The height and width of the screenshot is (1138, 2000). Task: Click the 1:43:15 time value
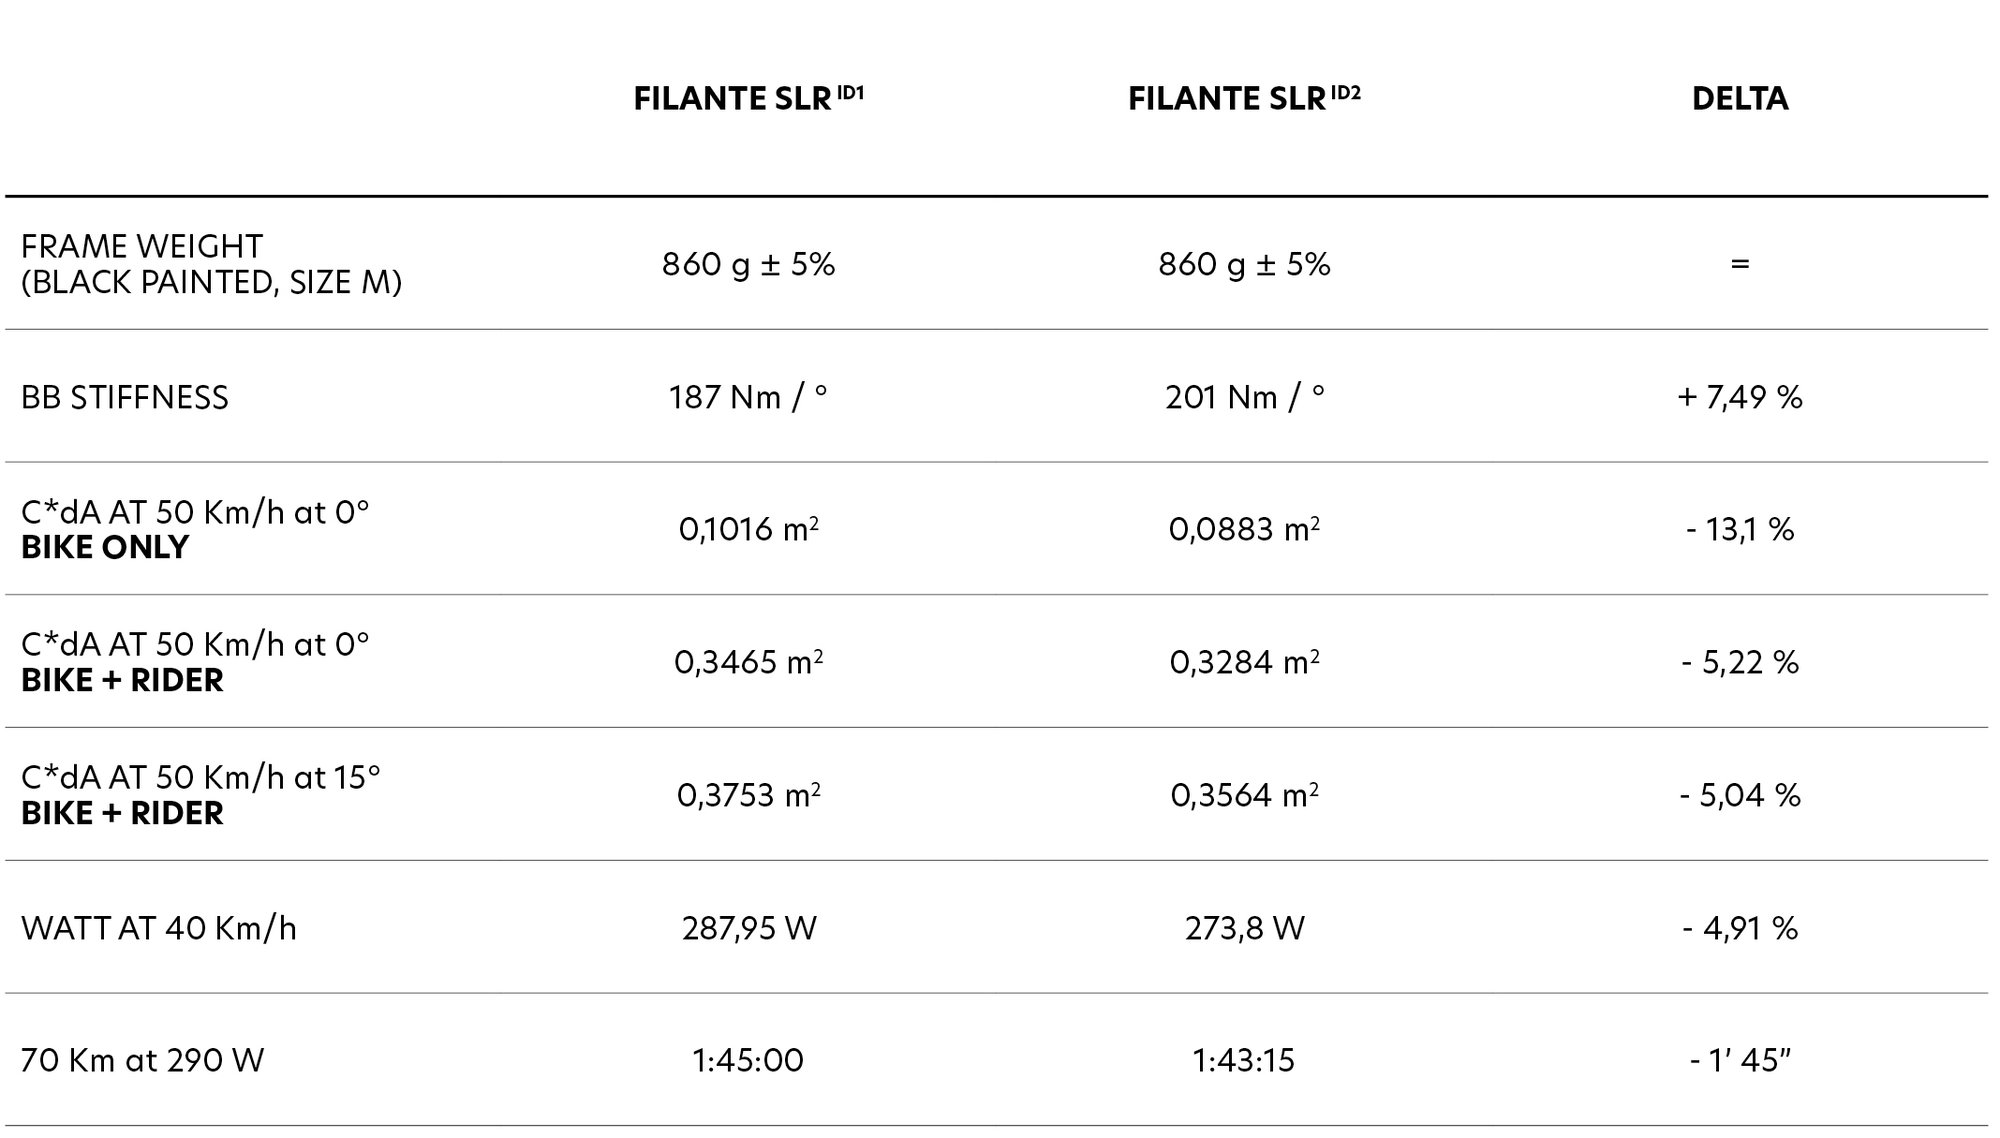click(x=1244, y=1060)
